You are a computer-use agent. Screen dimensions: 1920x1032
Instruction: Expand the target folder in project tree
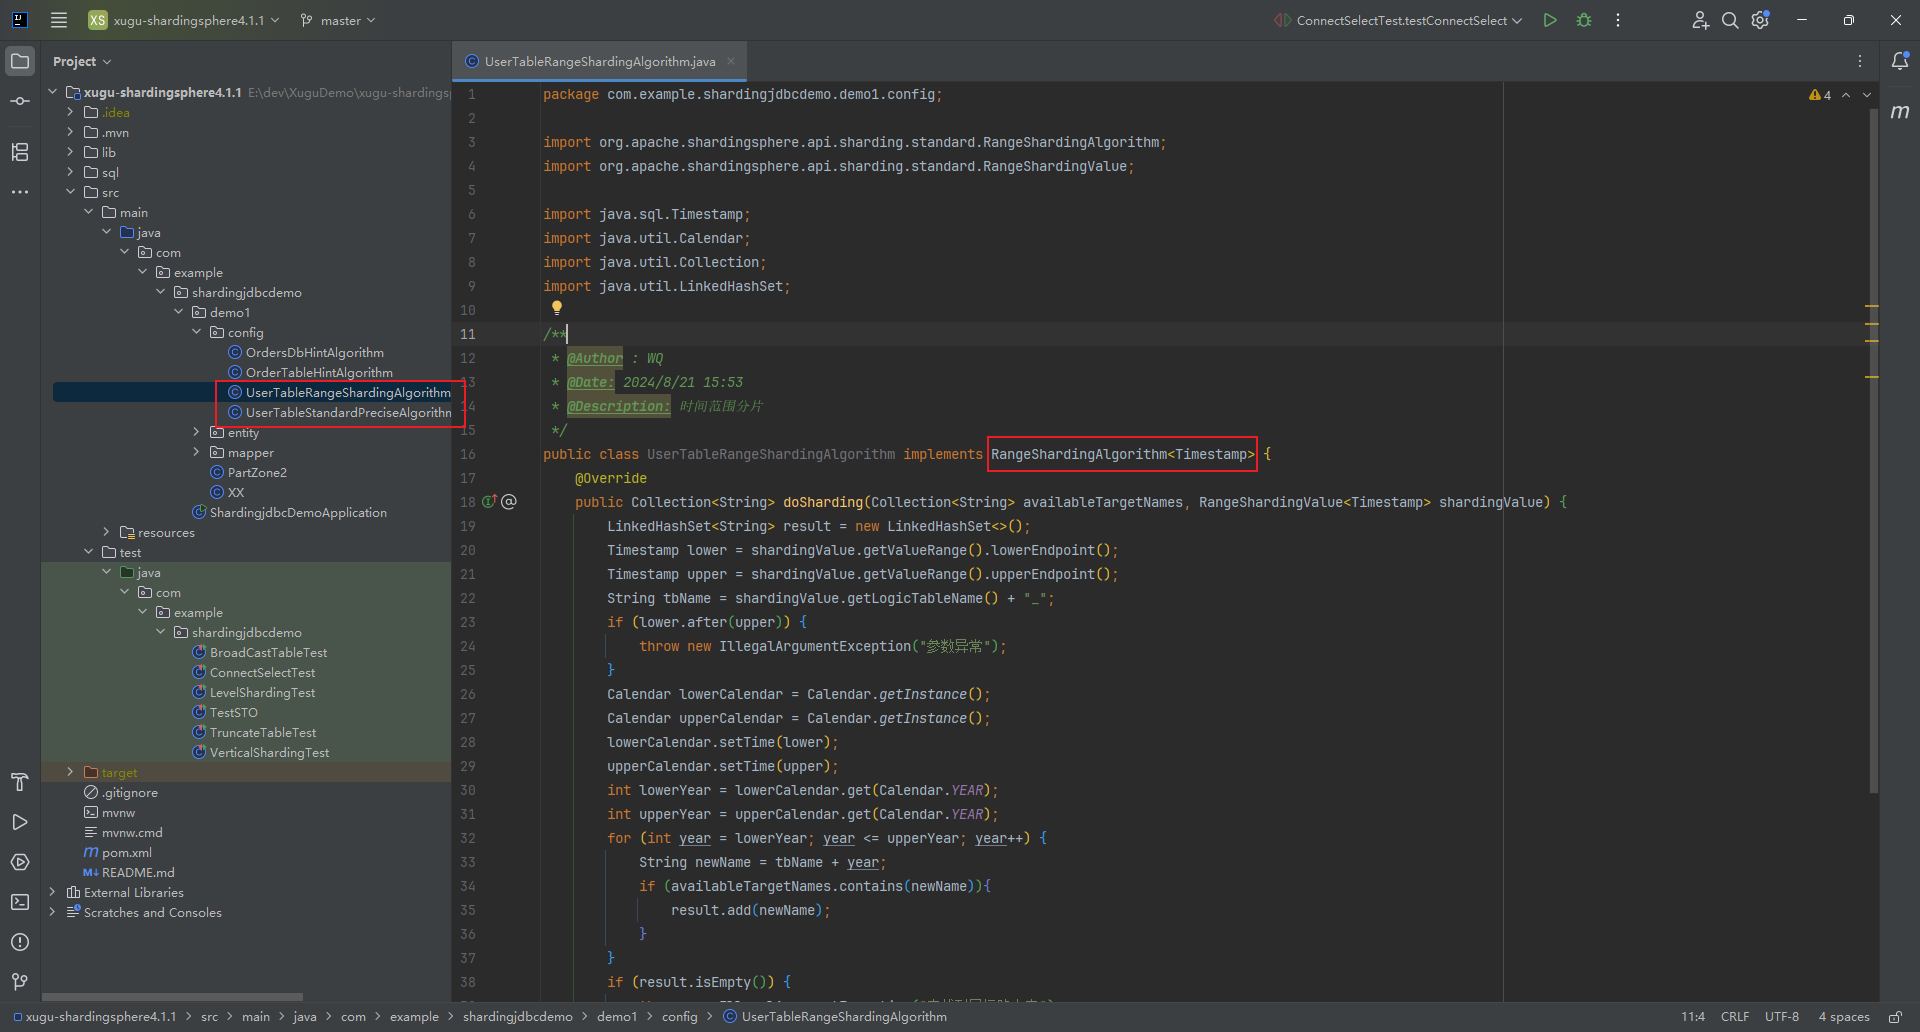(x=70, y=772)
